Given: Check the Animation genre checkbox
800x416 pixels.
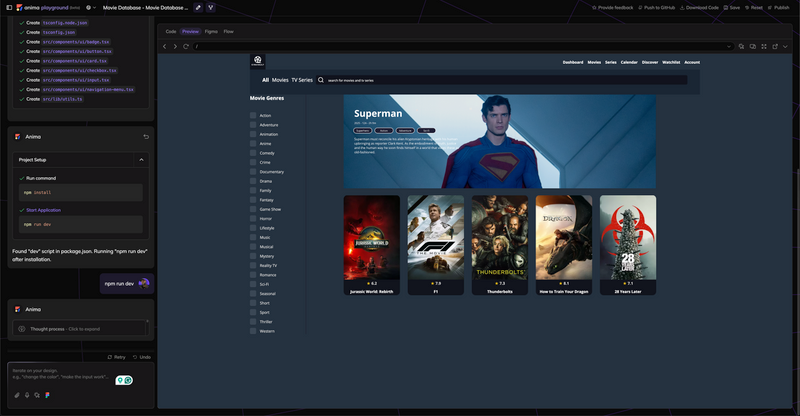Looking at the screenshot, I should (x=253, y=134).
